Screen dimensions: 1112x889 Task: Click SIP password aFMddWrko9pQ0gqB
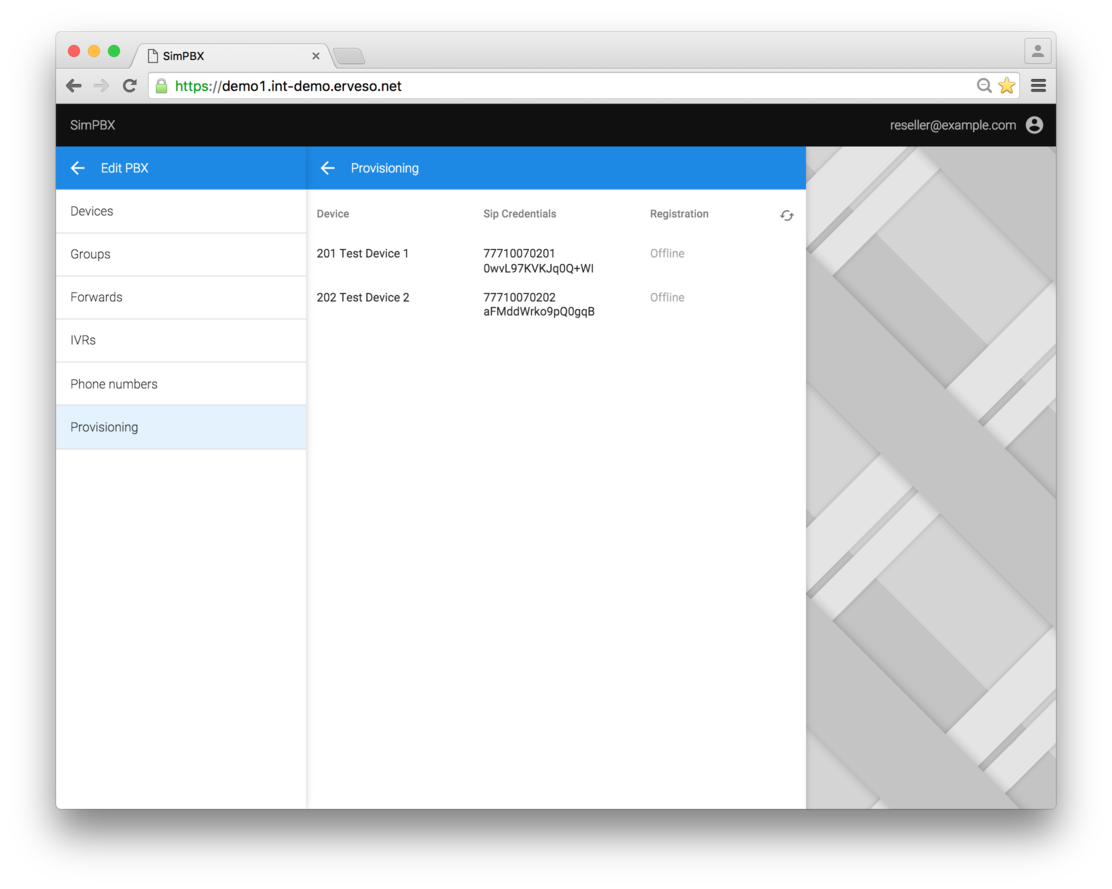point(539,312)
